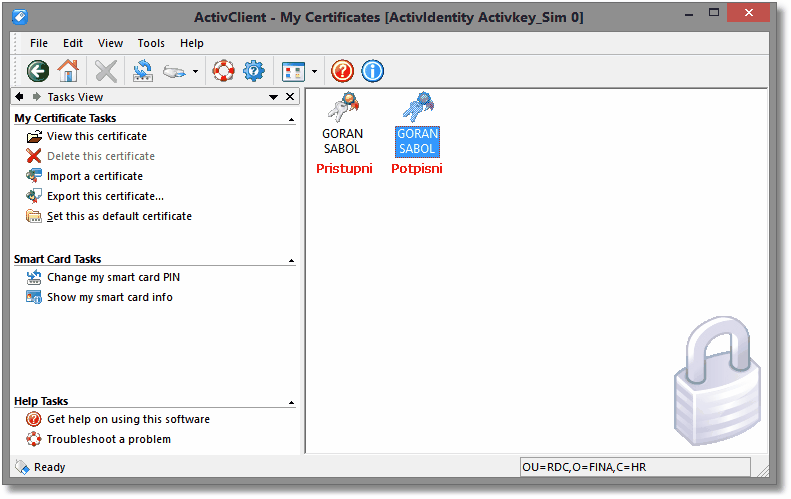Click the view mode toolbar icon
This screenshot has width=791, height=499.
293,72
